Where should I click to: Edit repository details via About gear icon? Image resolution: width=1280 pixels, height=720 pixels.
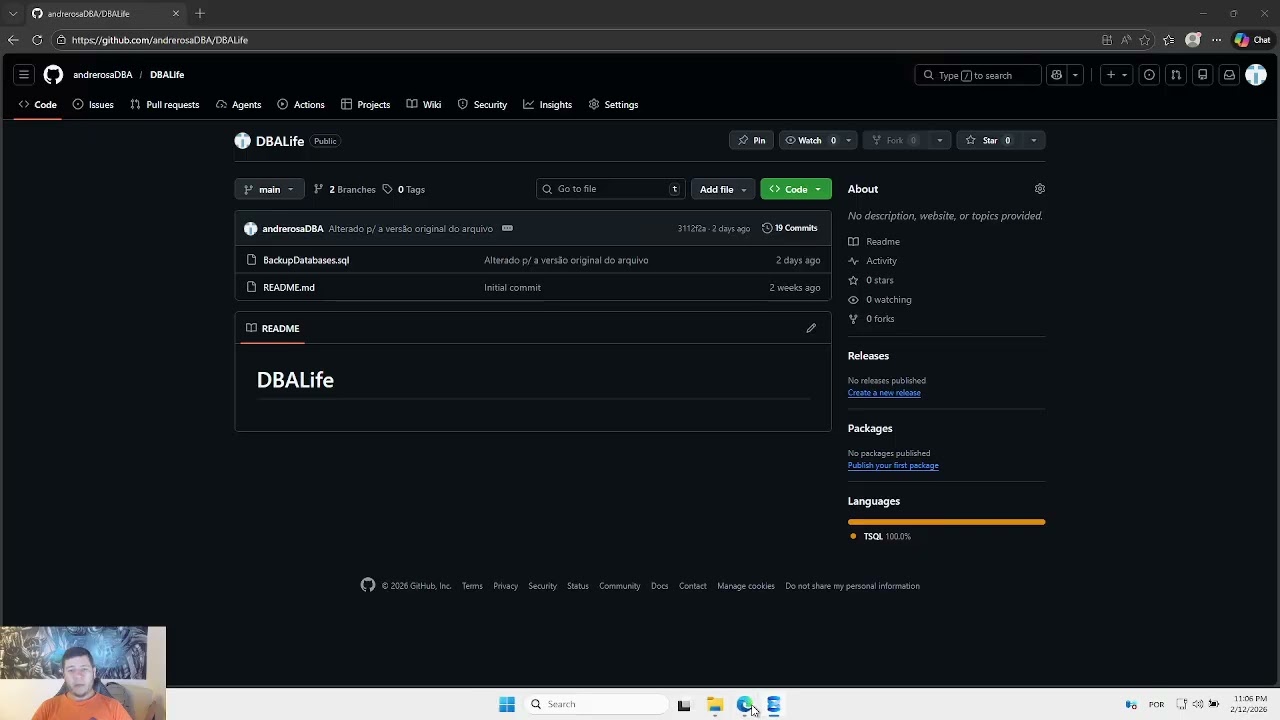[x=1039, y=189]
